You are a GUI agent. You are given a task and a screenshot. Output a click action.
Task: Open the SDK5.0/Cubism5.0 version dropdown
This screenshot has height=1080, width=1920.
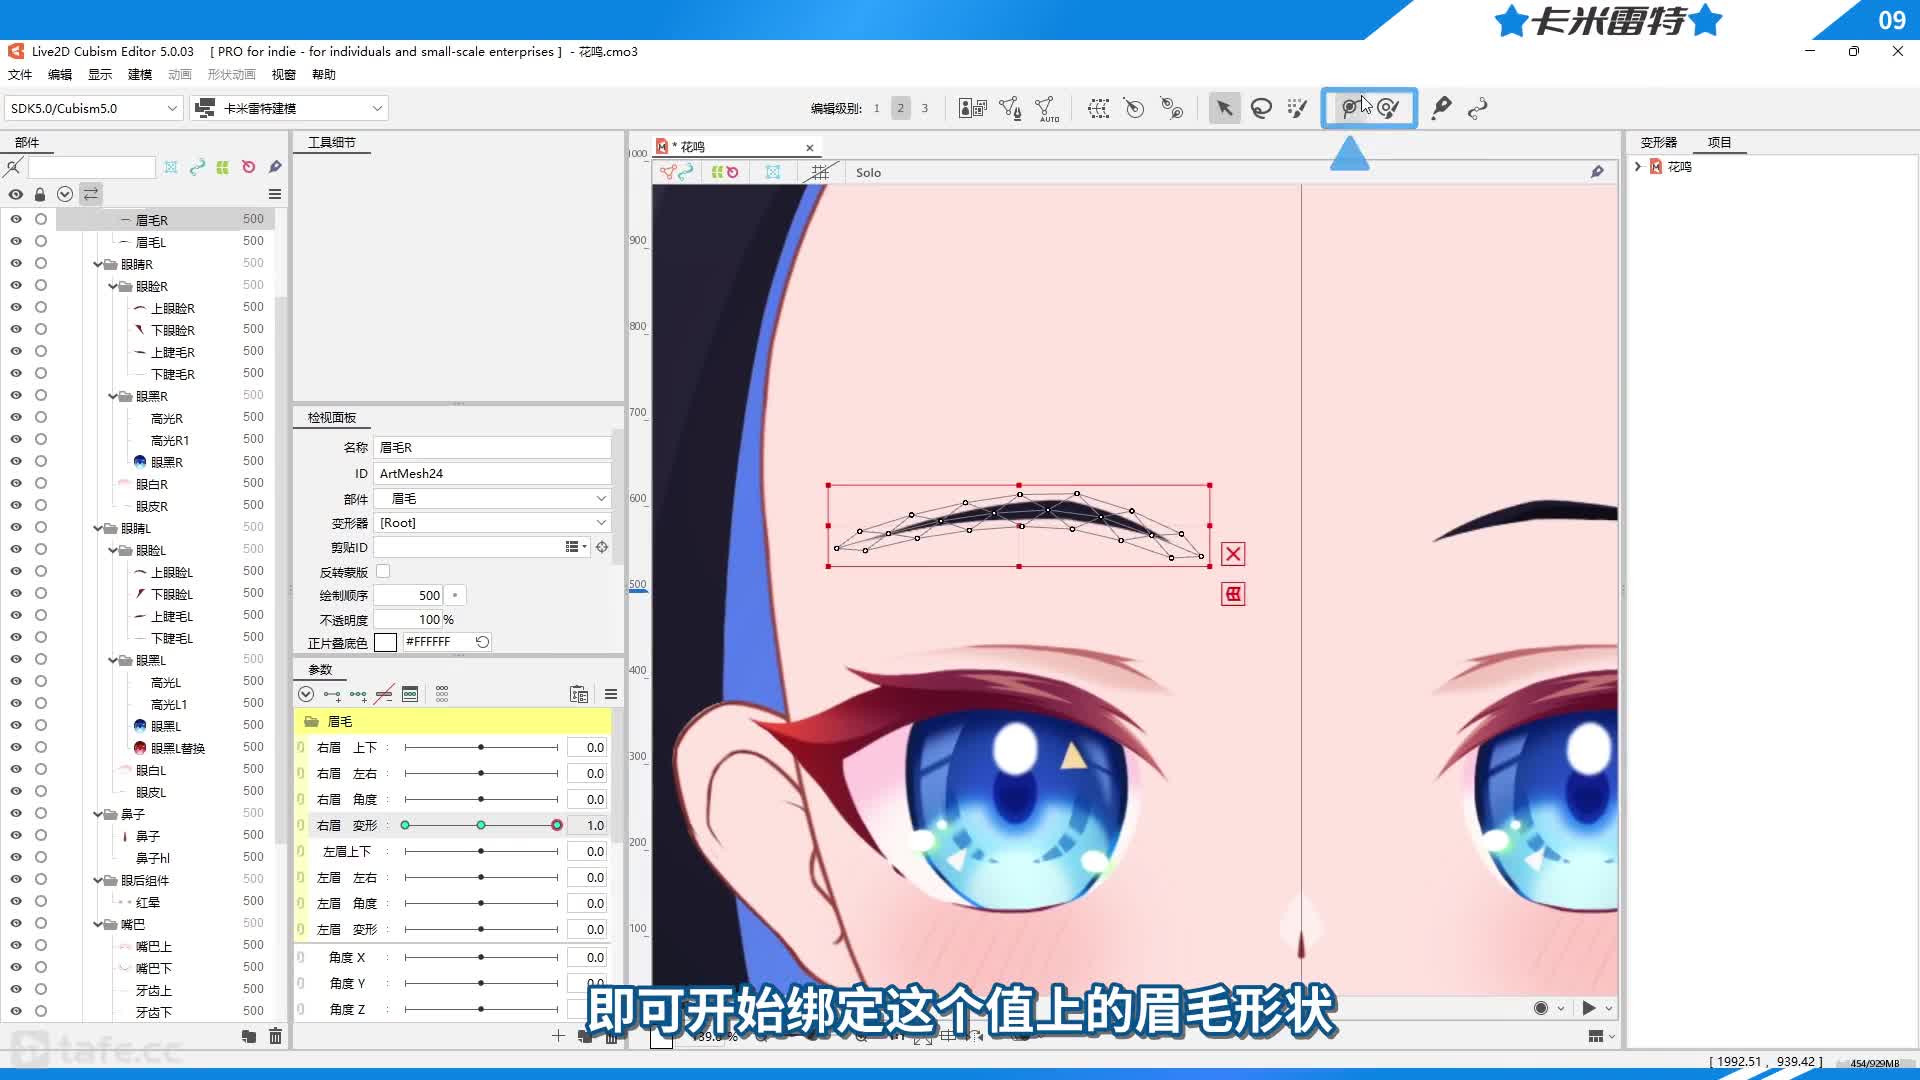click(x=94, y=108)
